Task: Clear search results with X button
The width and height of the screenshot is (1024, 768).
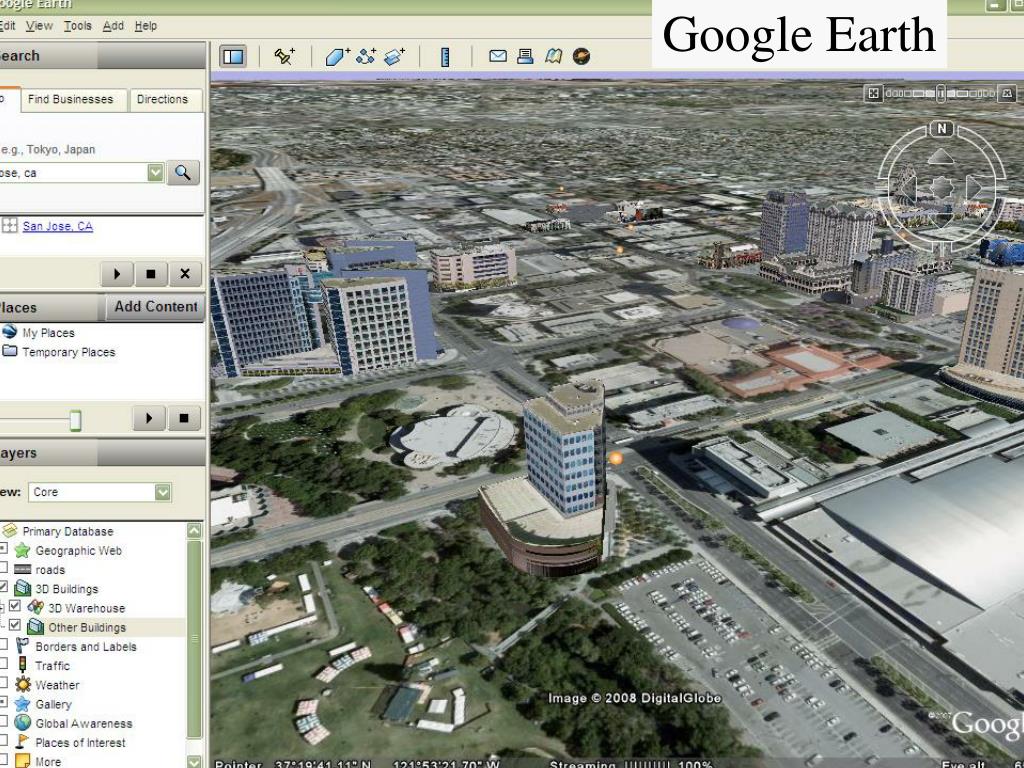Action: (x=185, y=274)
